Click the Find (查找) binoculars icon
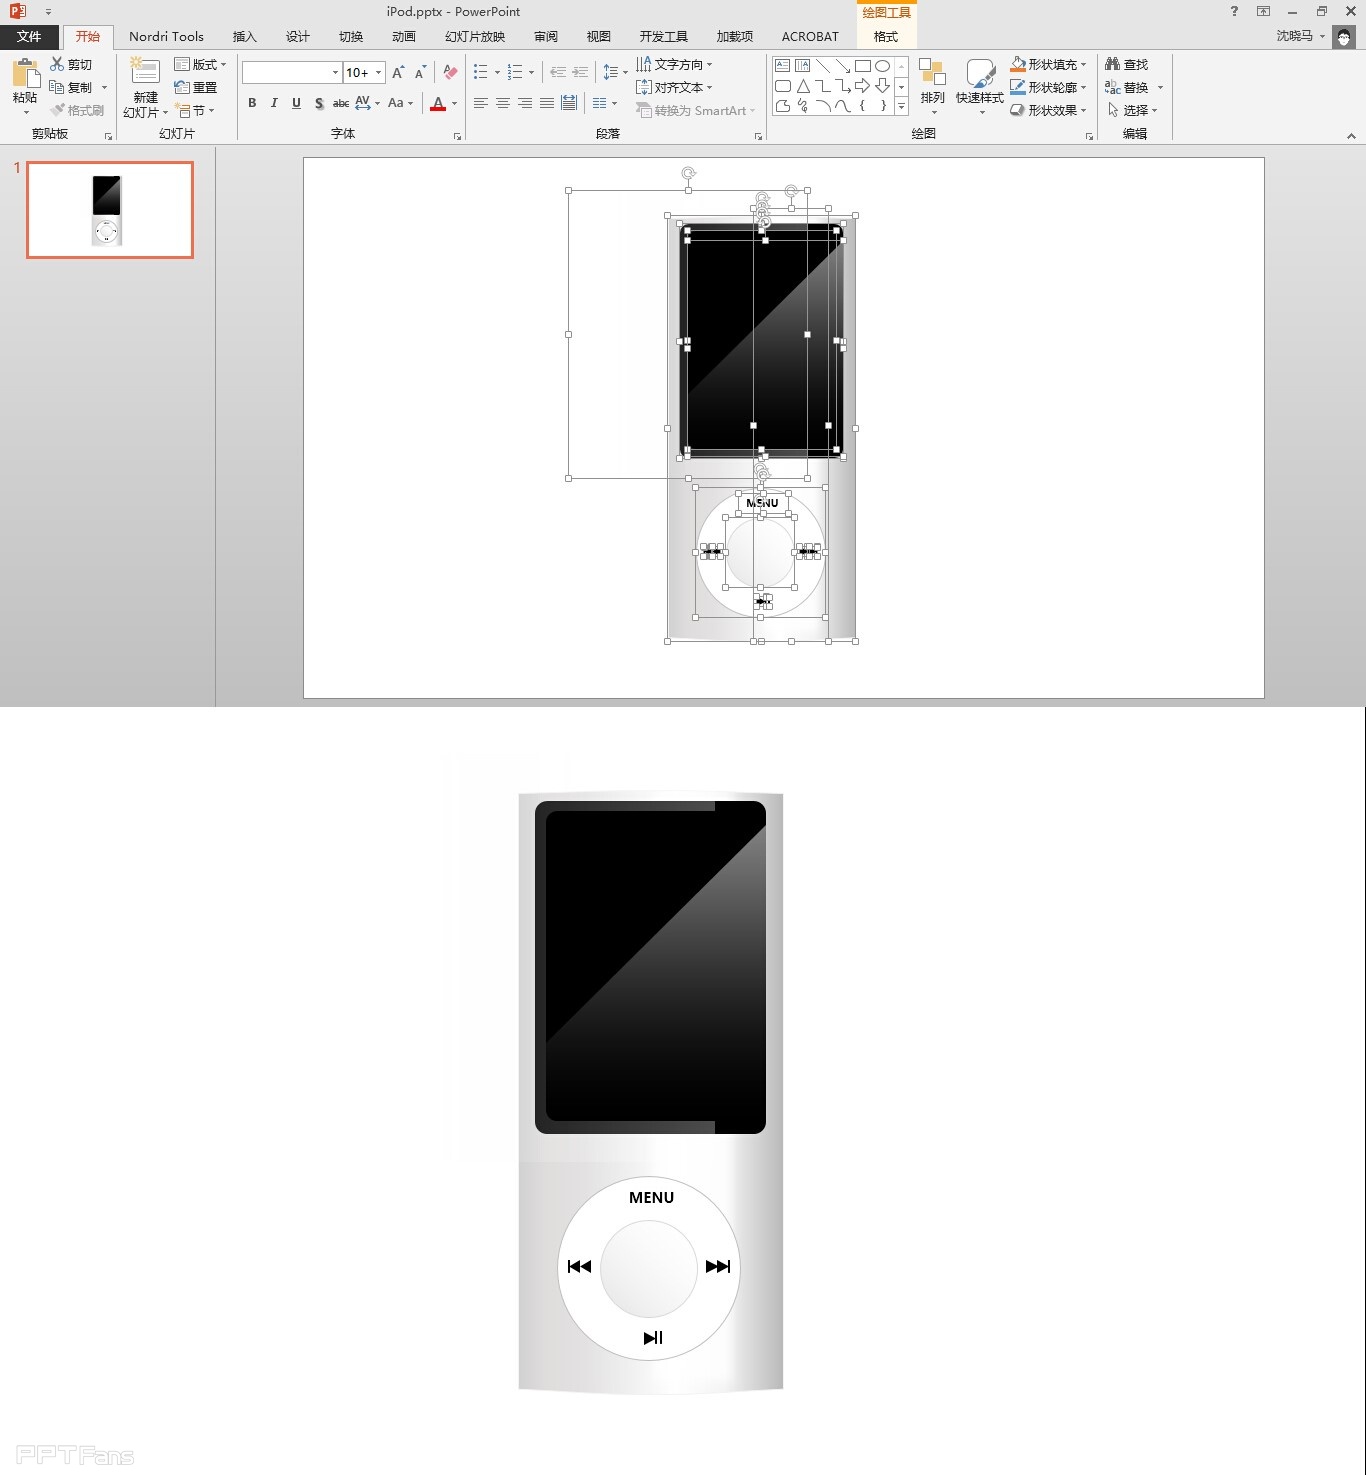Viewport: 1366px width, 1475px height. (1112, 64)
